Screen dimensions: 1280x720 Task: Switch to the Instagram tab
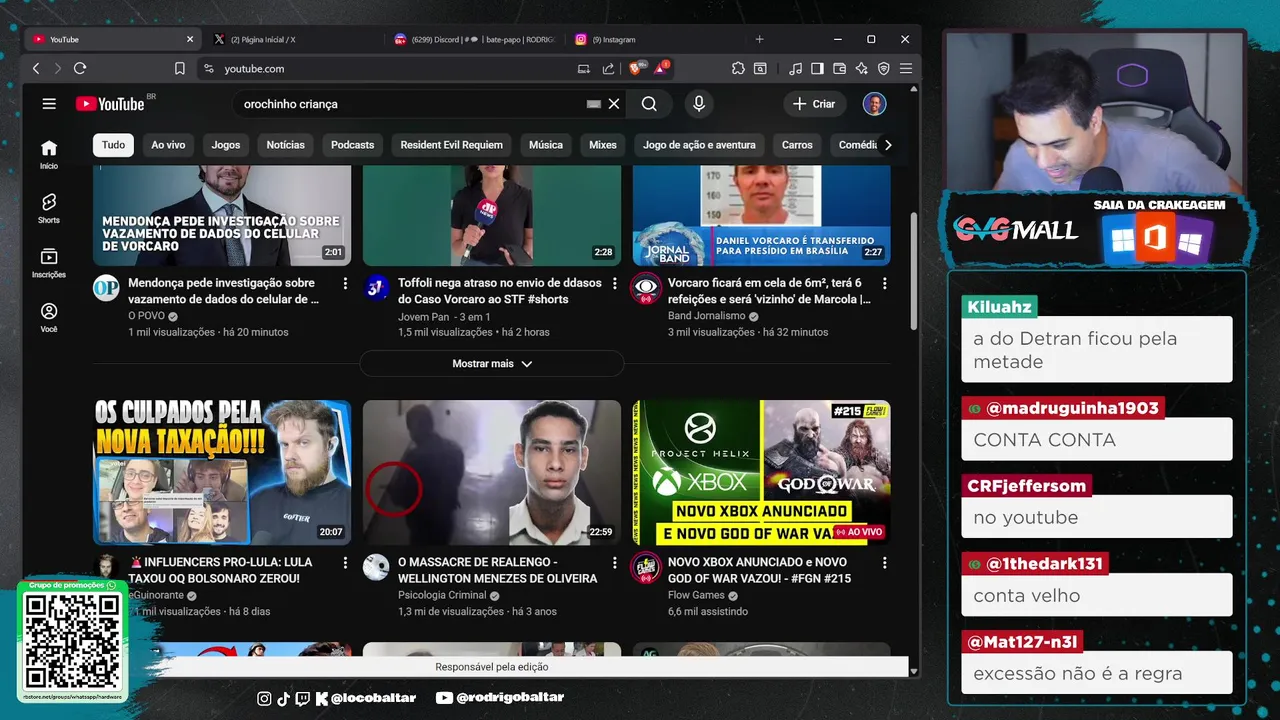(653, 39)
